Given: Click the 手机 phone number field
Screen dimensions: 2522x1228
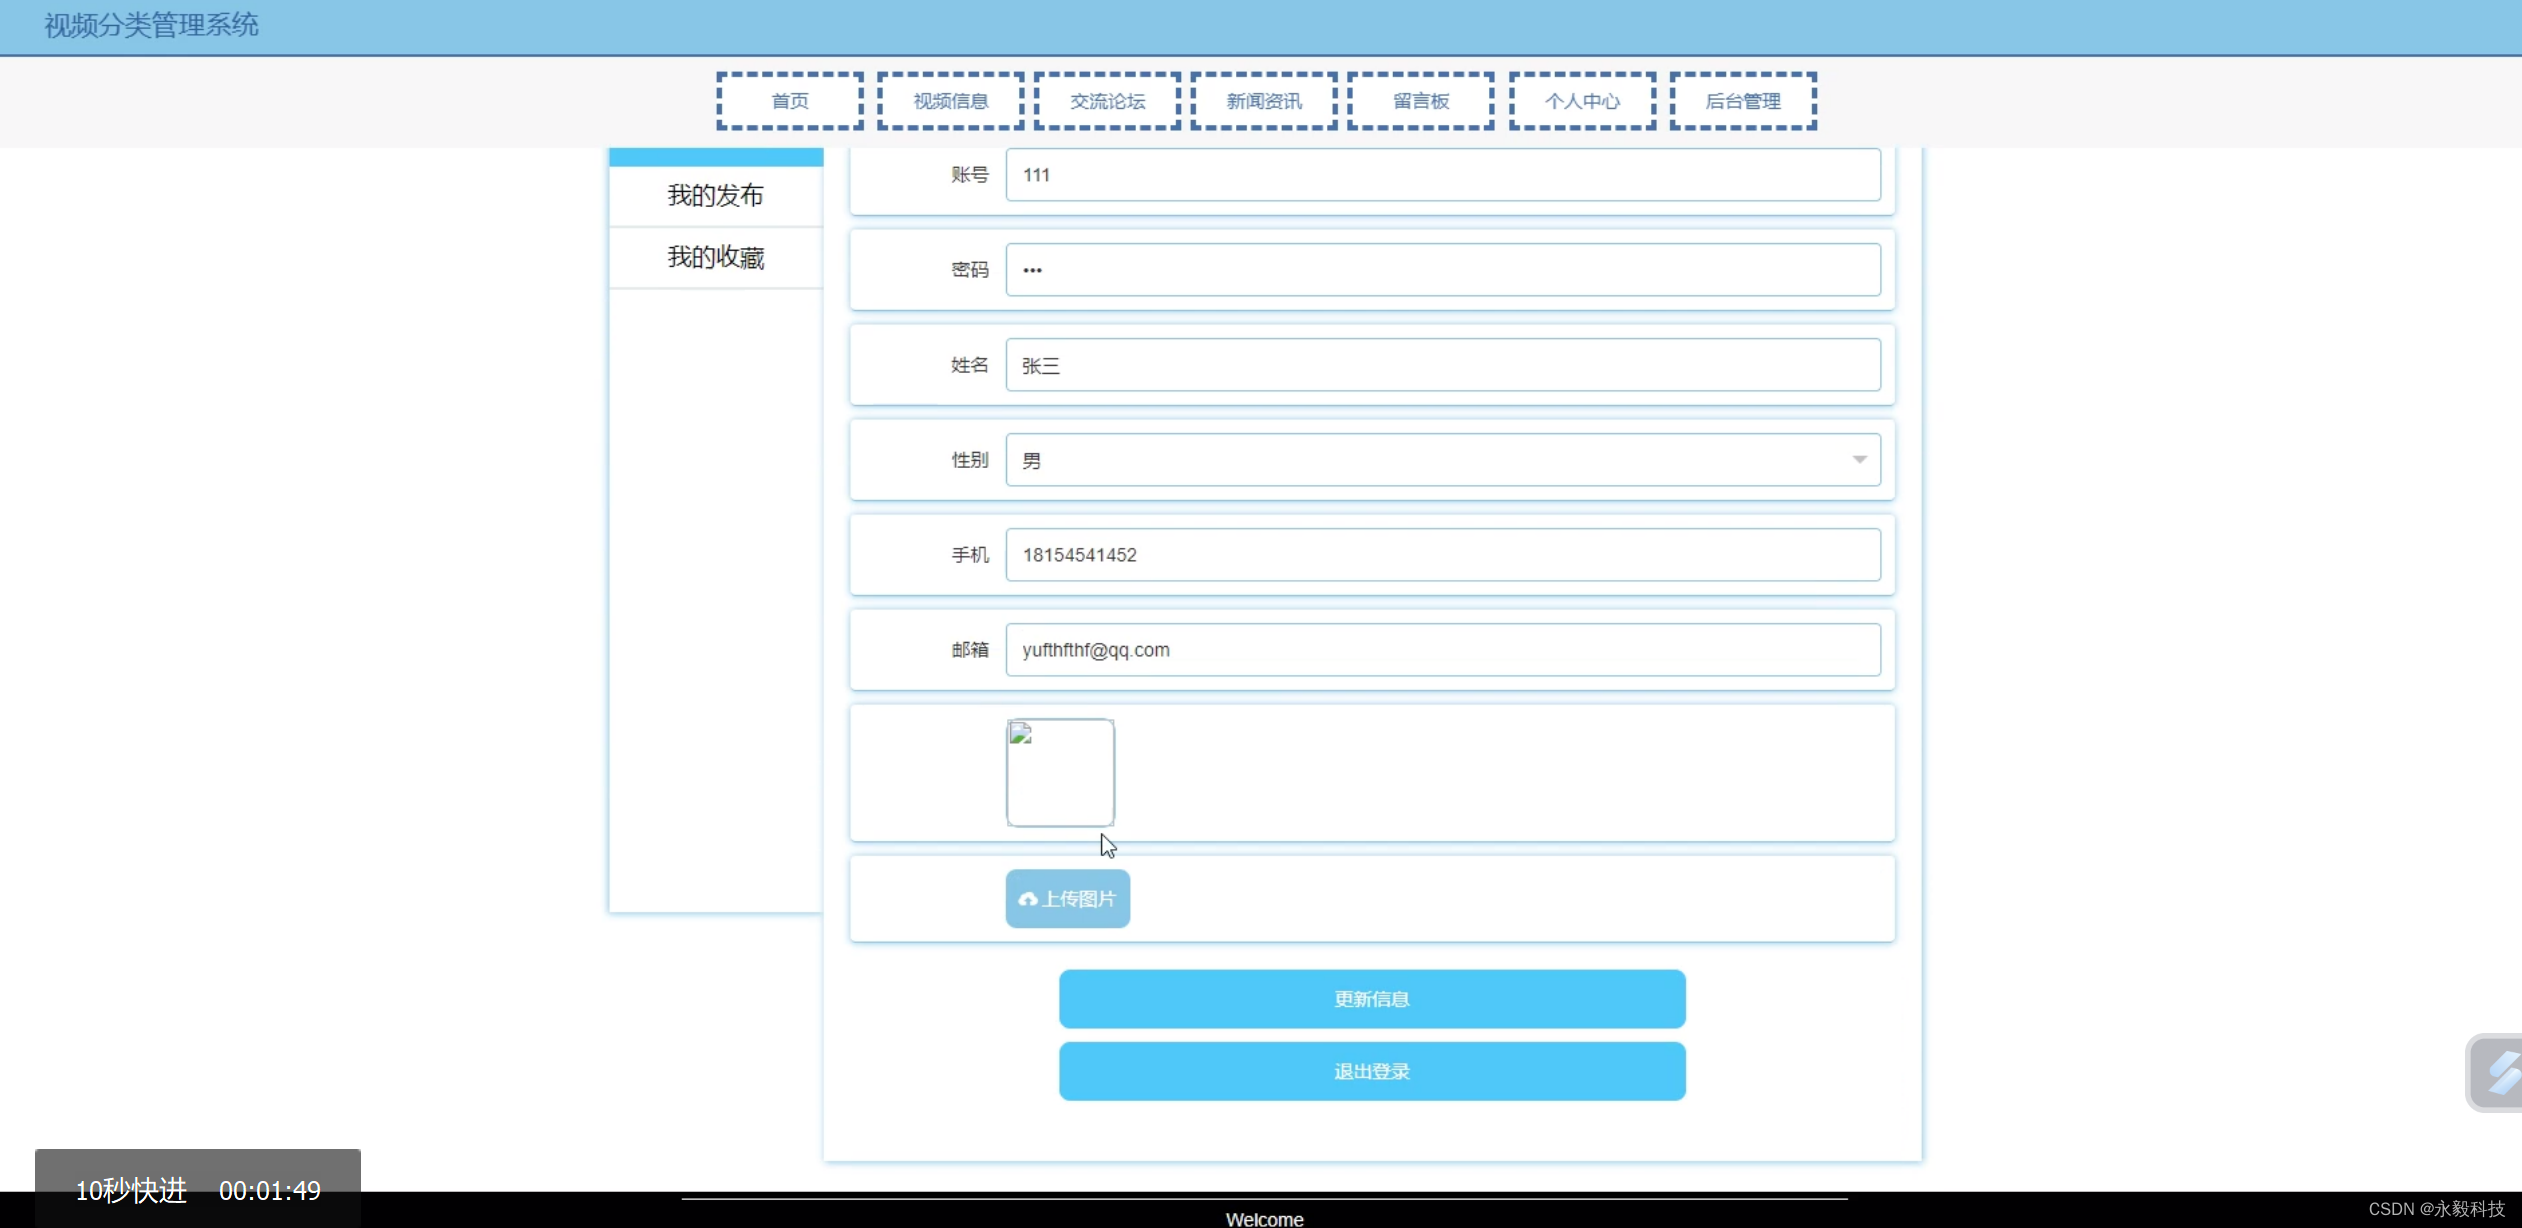Looking at the screenshot, I should 1442,555.
